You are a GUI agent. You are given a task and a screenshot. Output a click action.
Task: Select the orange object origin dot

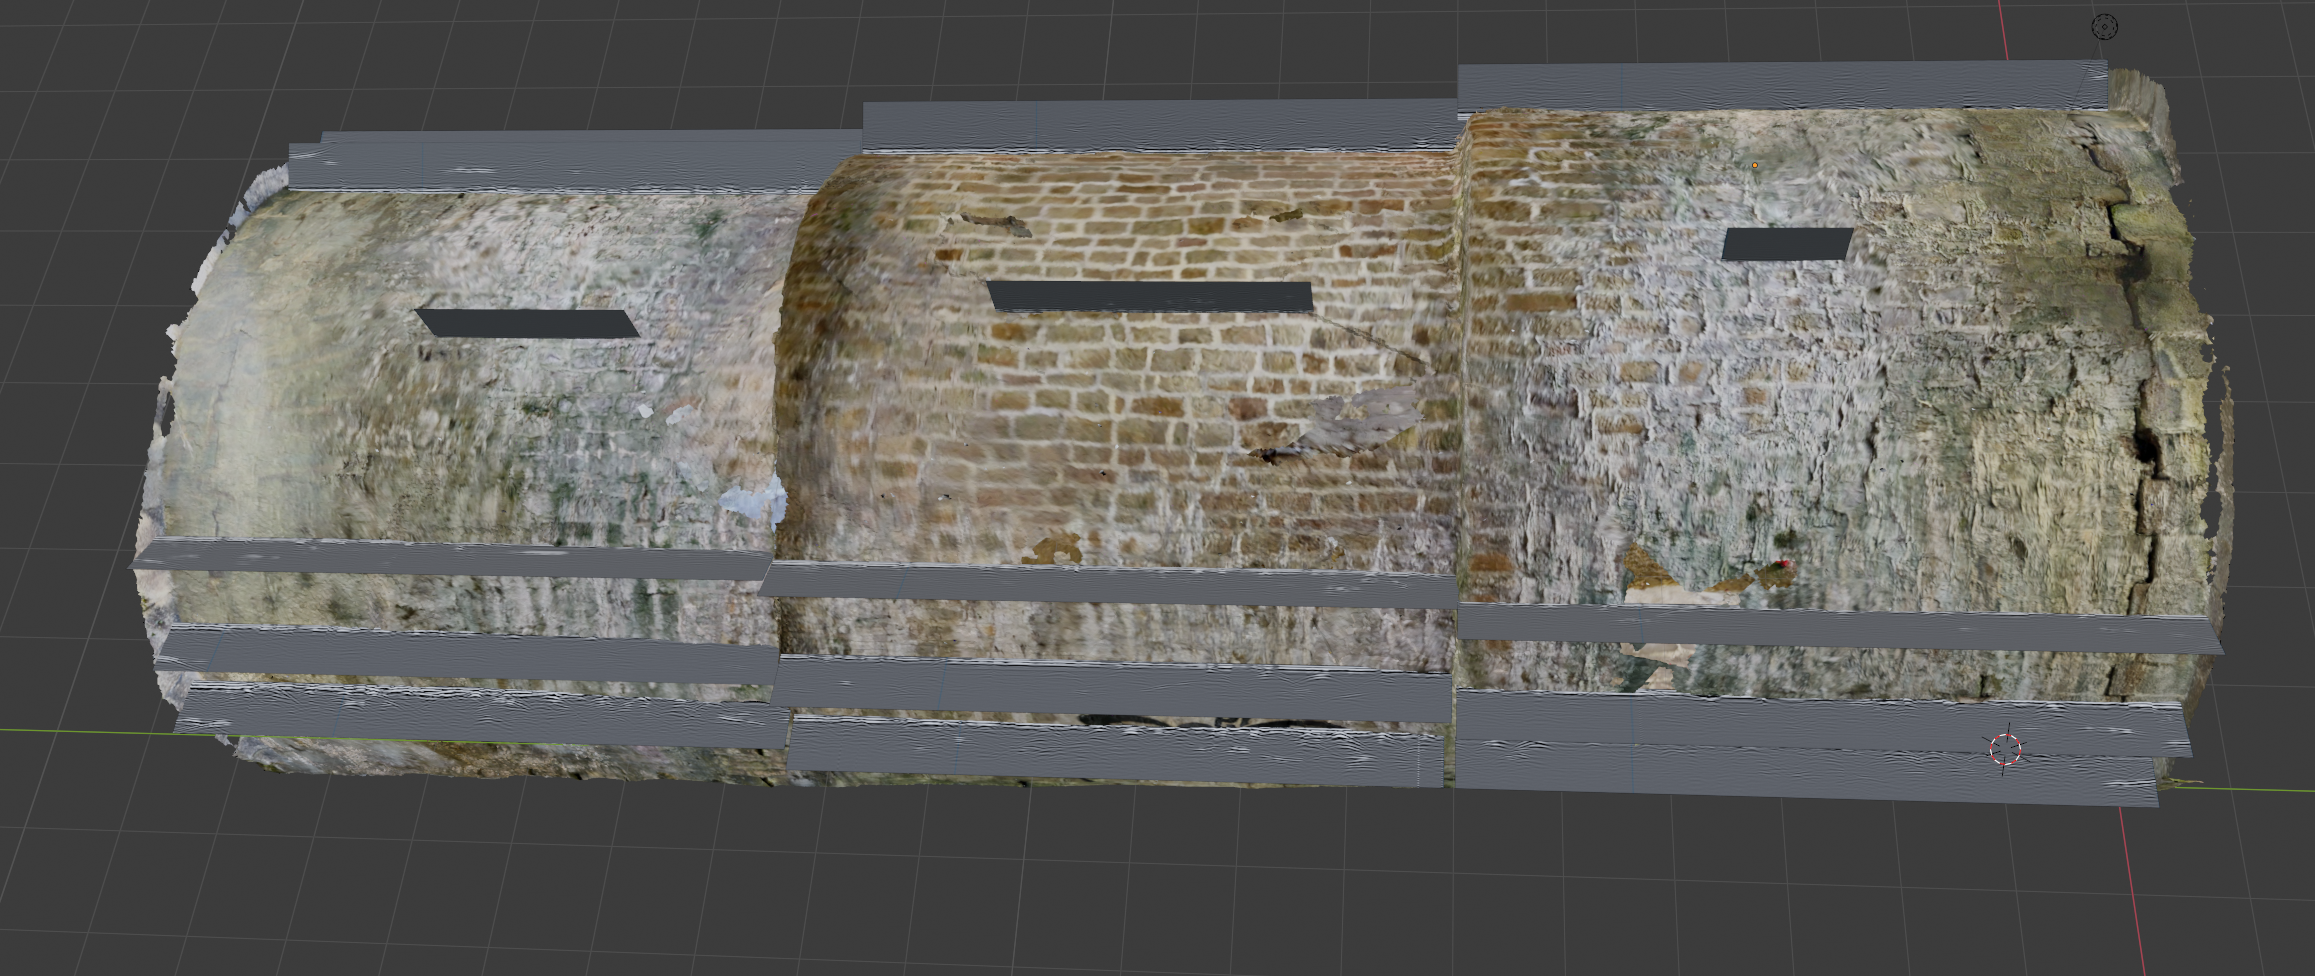tap(1755, 165)
